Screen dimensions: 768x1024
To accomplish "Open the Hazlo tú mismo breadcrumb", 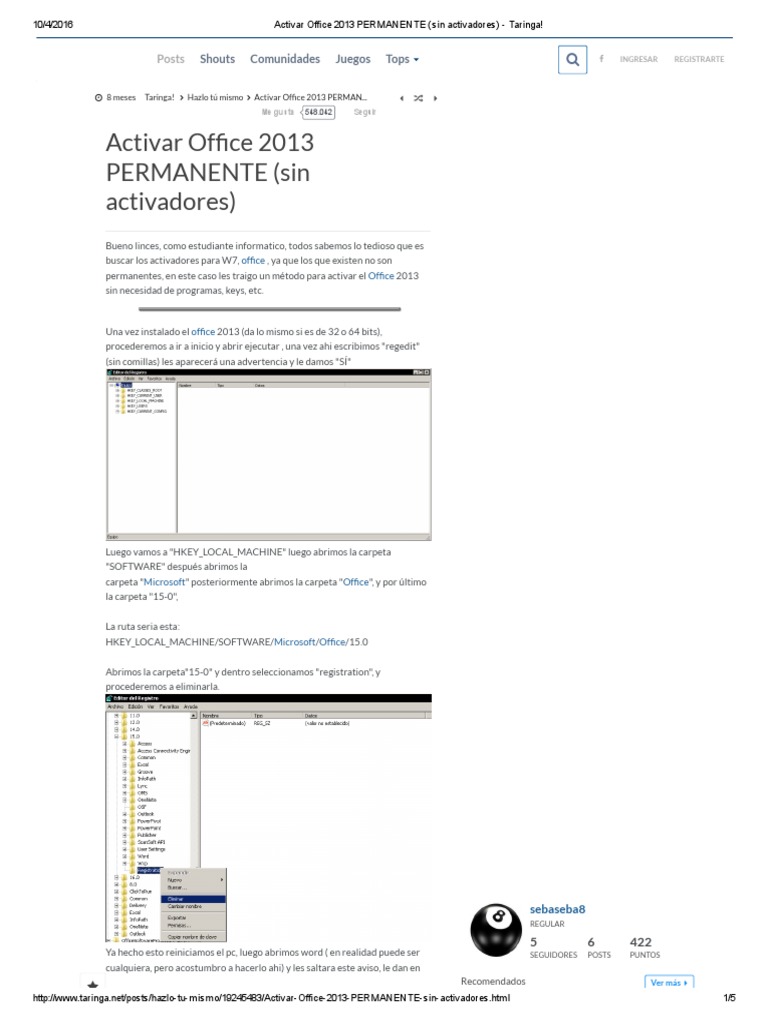I will (215, 97).
